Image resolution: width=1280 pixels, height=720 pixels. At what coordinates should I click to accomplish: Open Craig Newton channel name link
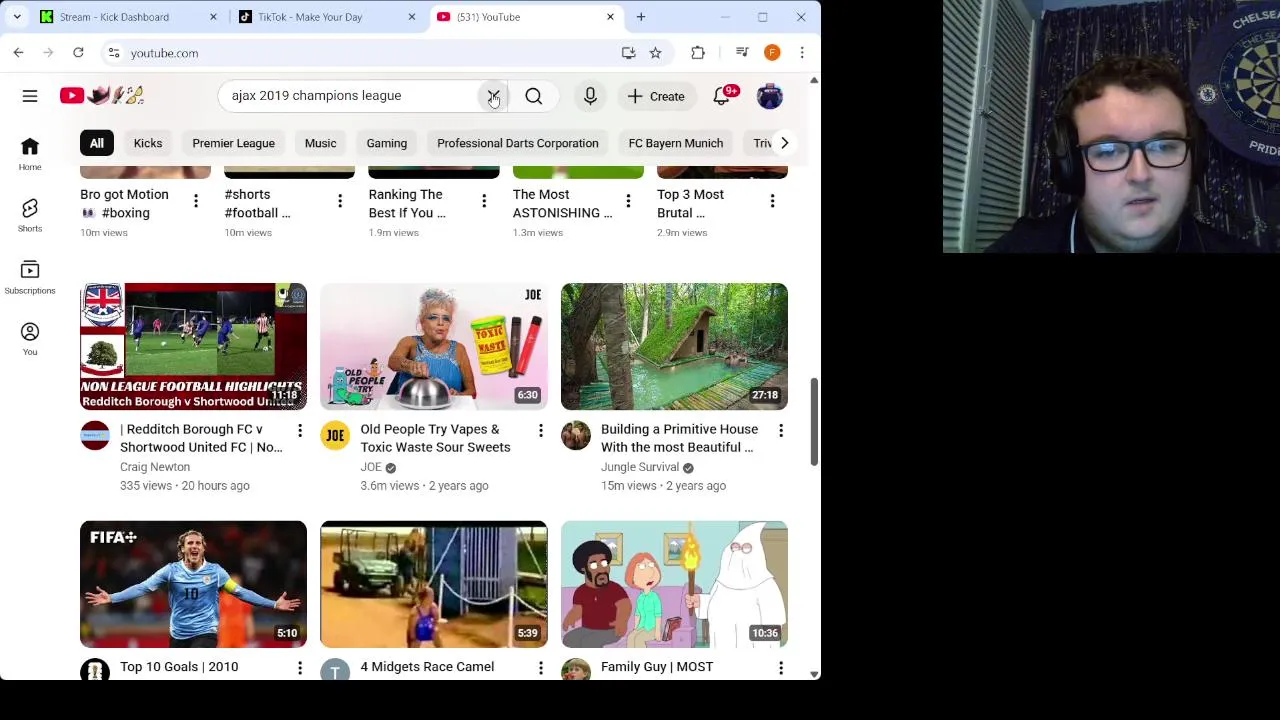(155, 467)
